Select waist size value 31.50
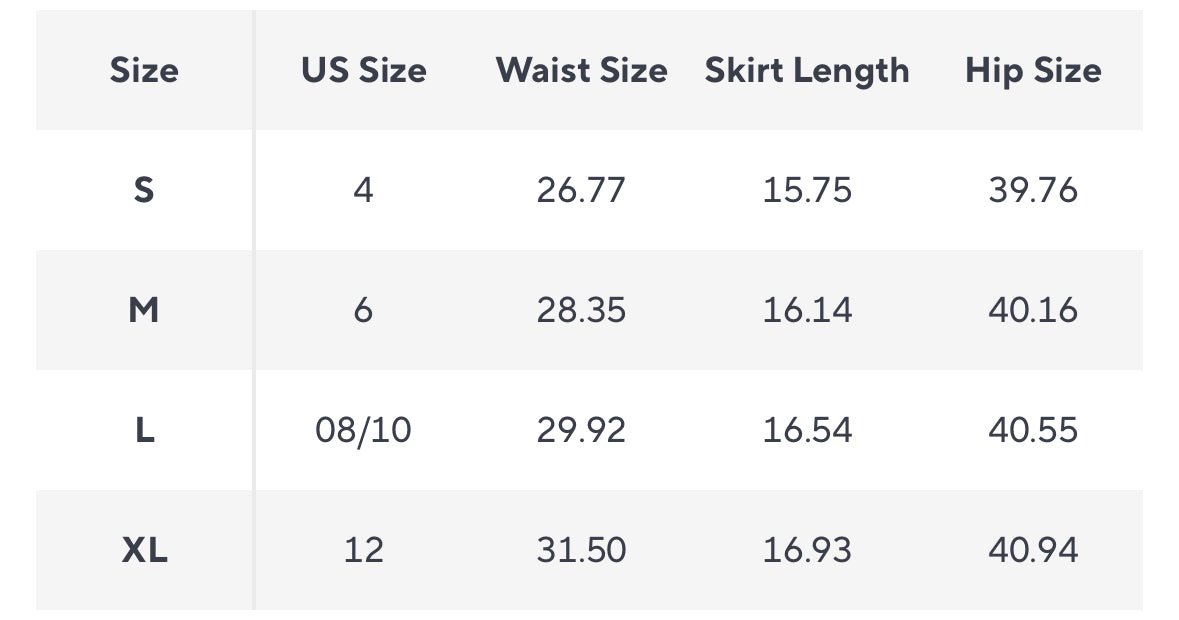The image size is (1179, 620). [x=581, y=550]
